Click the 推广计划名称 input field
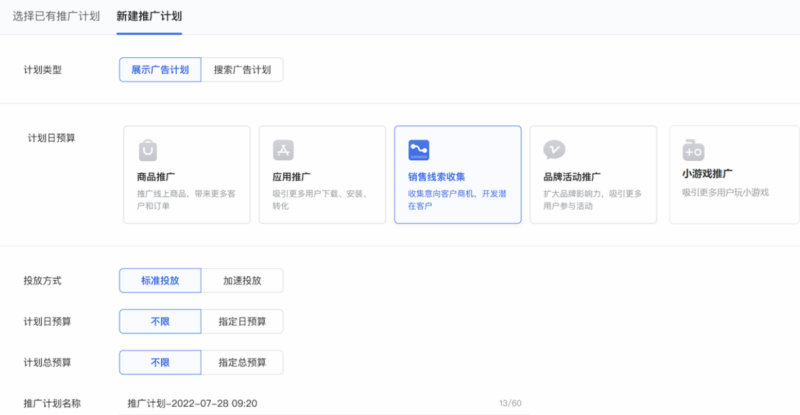 pos(324,403)
